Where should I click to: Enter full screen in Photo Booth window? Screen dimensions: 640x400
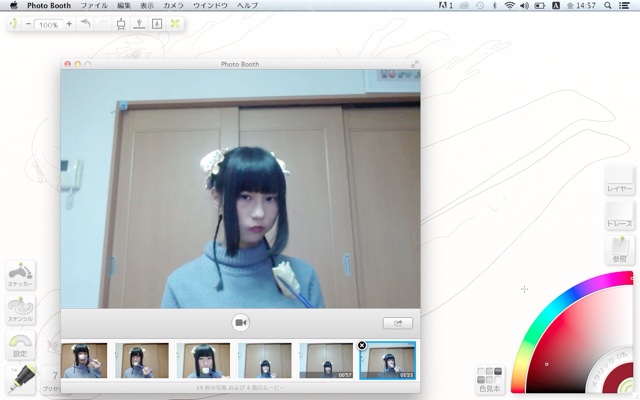[x=414, y=64]
